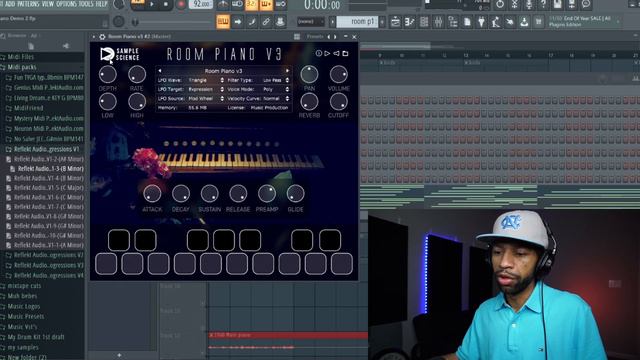Switch pattern/song mode button
The width and height of the screenshot is (640, 360).
pos(138,3)
